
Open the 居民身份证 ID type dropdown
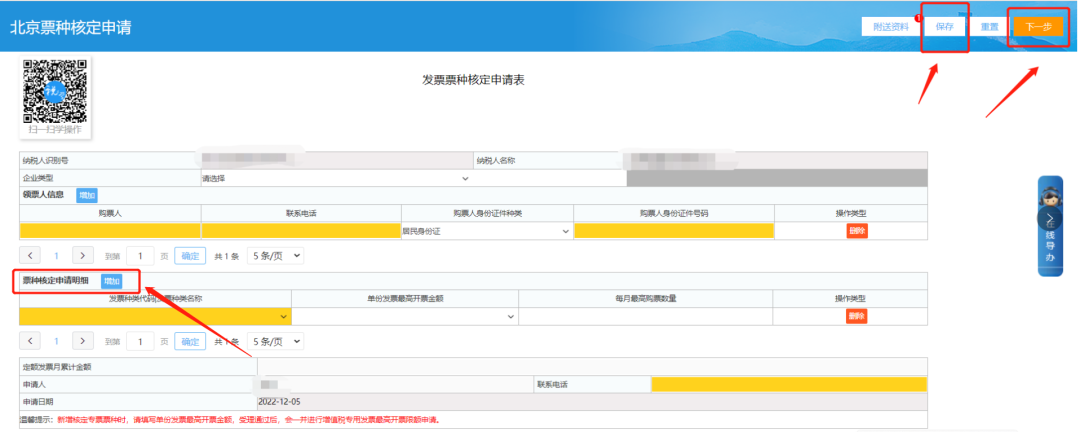487,232
